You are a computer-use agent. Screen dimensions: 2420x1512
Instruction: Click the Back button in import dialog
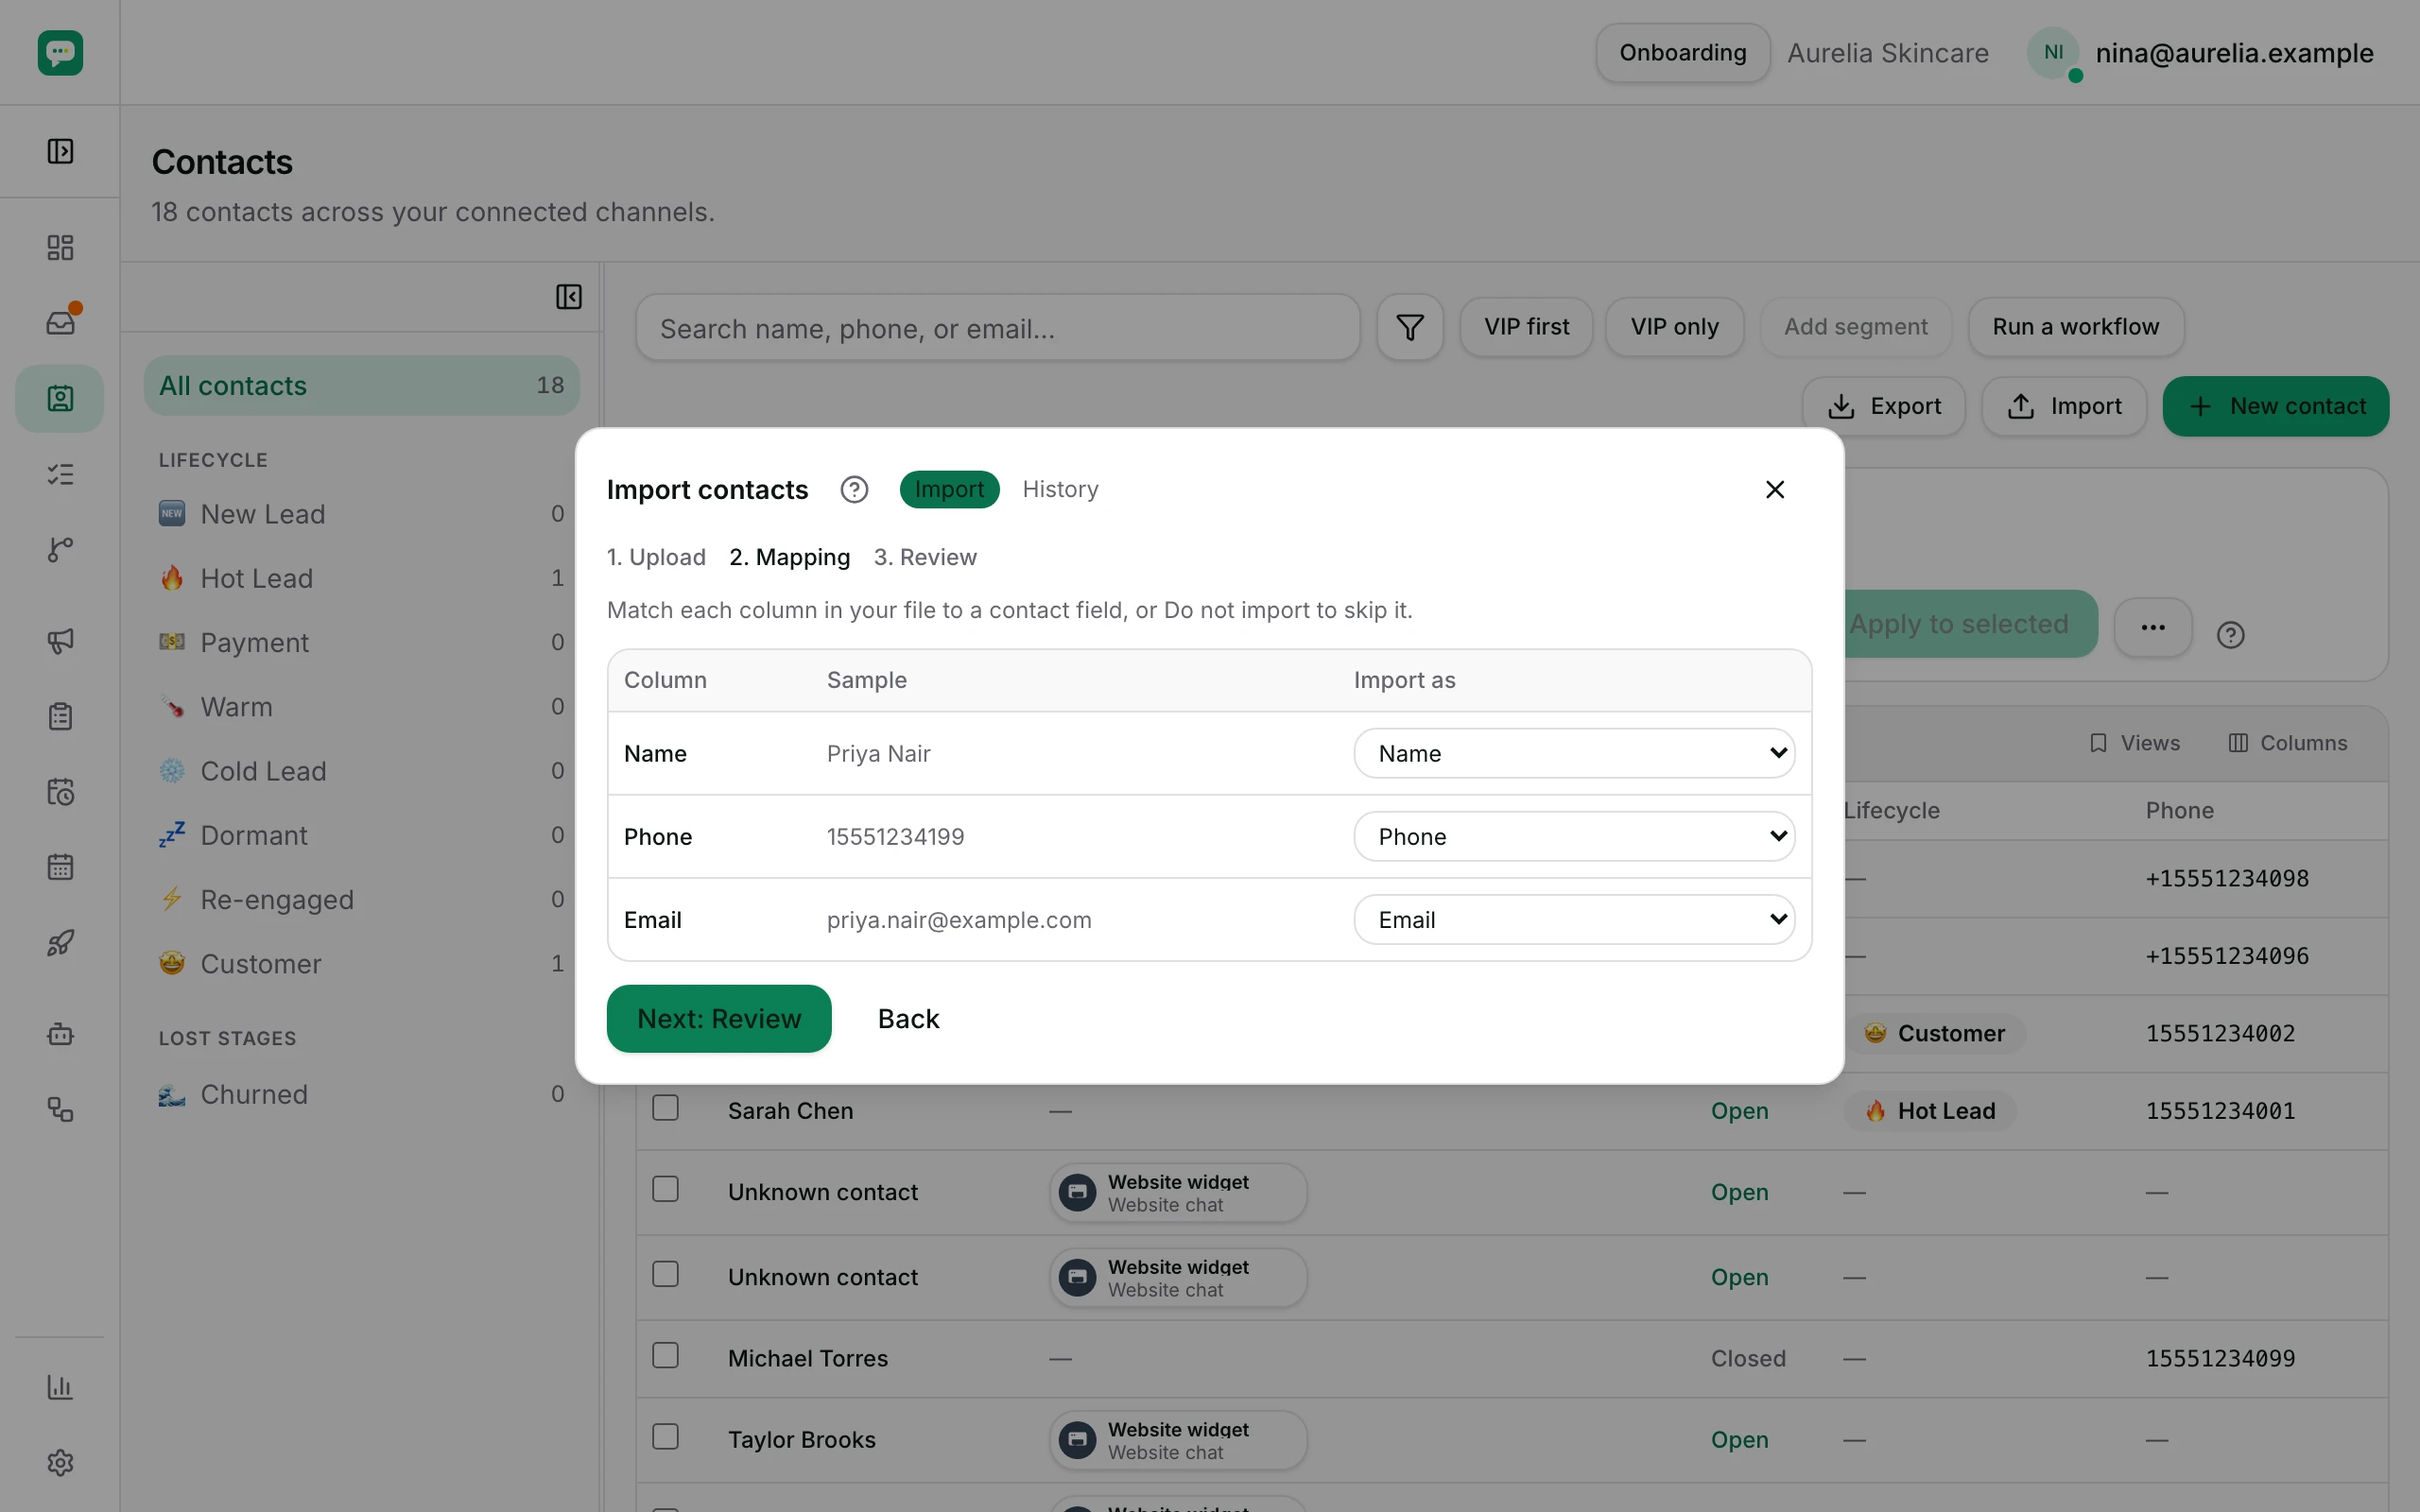click(x=908, y=1018)
